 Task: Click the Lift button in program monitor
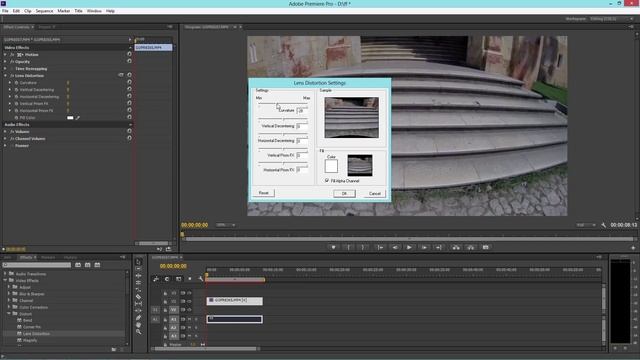pyautogui.click(x=456, y=247)
